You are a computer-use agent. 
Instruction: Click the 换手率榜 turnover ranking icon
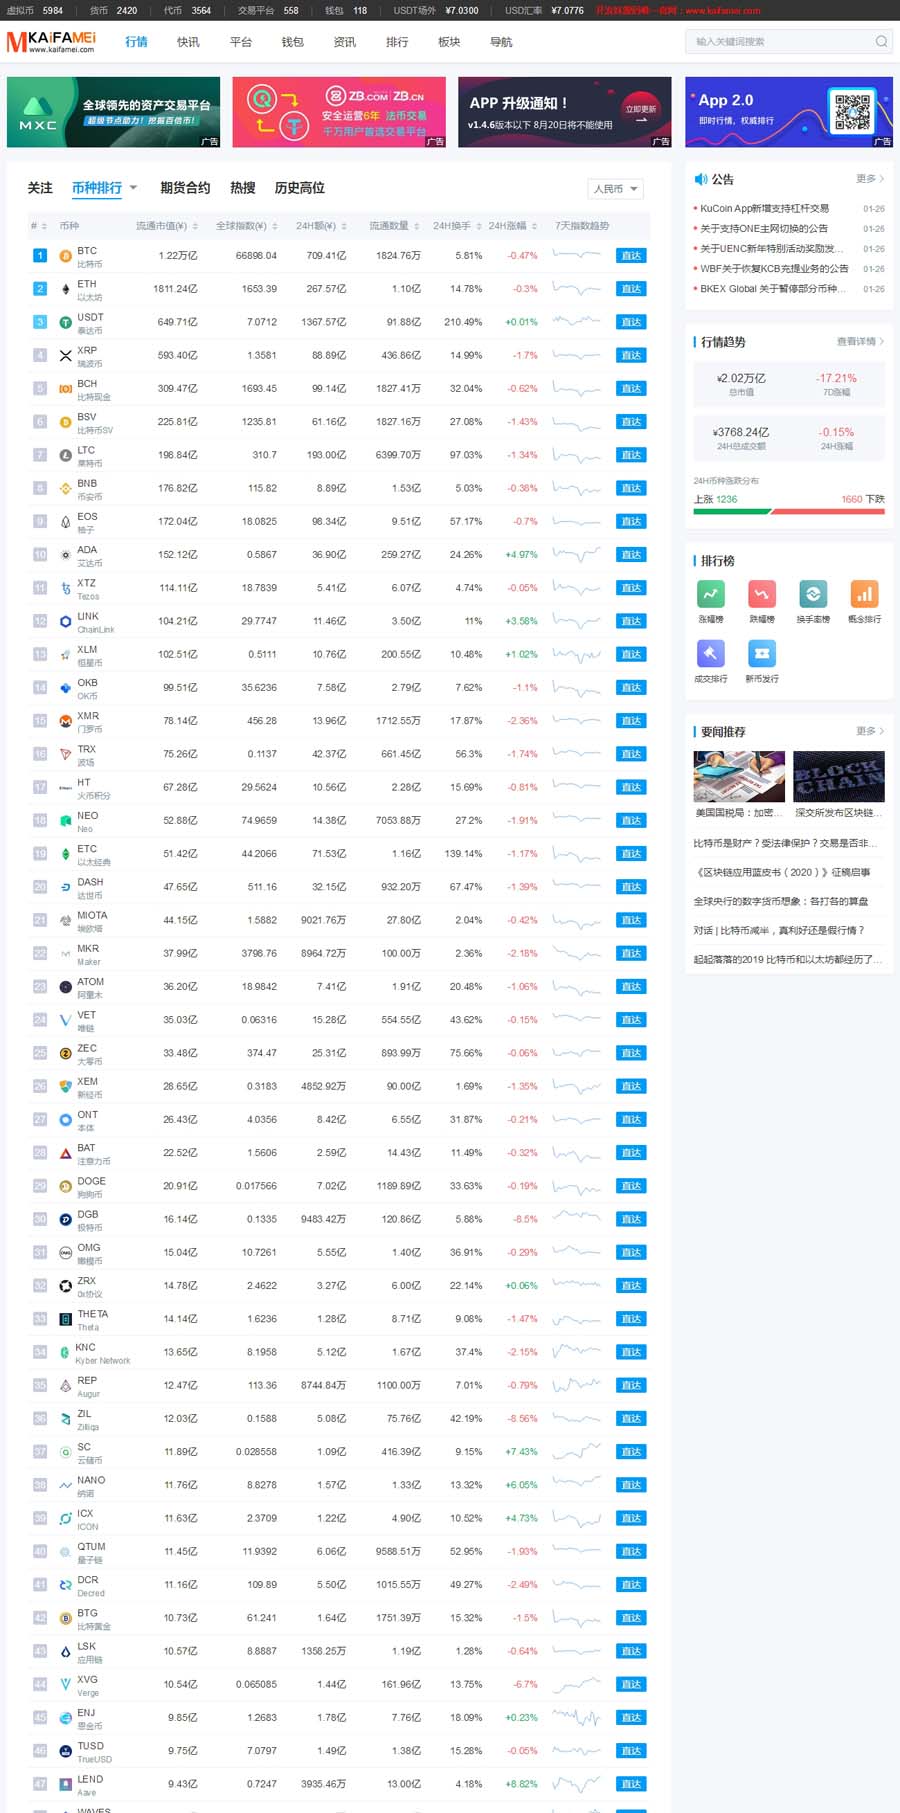pos(813,594)
